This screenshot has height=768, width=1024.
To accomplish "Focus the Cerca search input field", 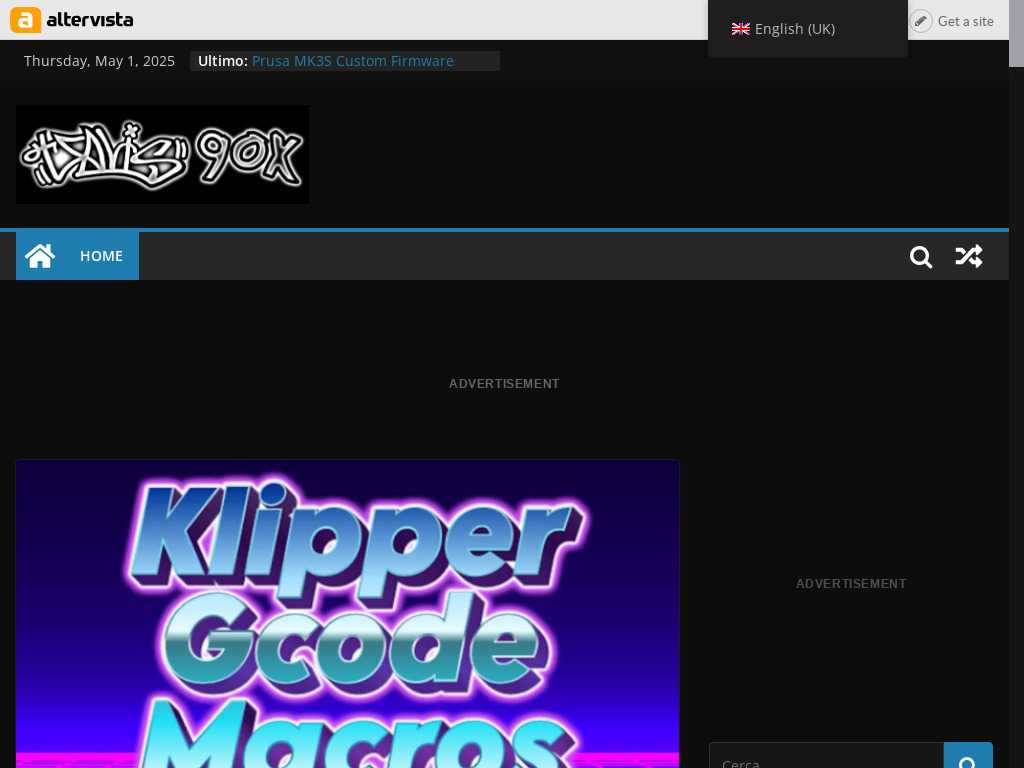I will tap(826, 756).
